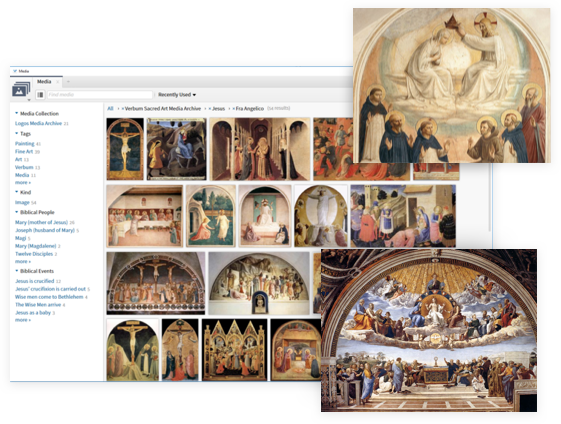The width and height of the screenshot is (561, 424).
Task: Open the Noli me tangere garden thumbnail
Action: click(x=211, y=216)
